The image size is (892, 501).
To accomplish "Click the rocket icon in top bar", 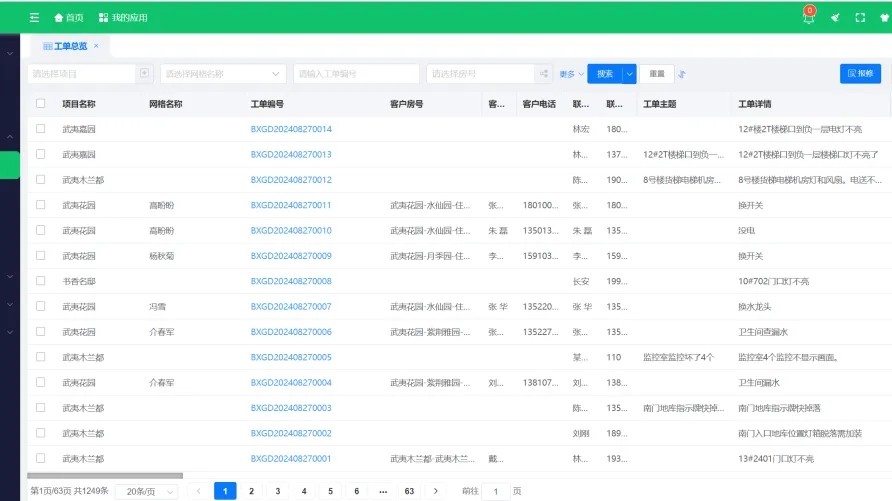I will coord(834,17).
